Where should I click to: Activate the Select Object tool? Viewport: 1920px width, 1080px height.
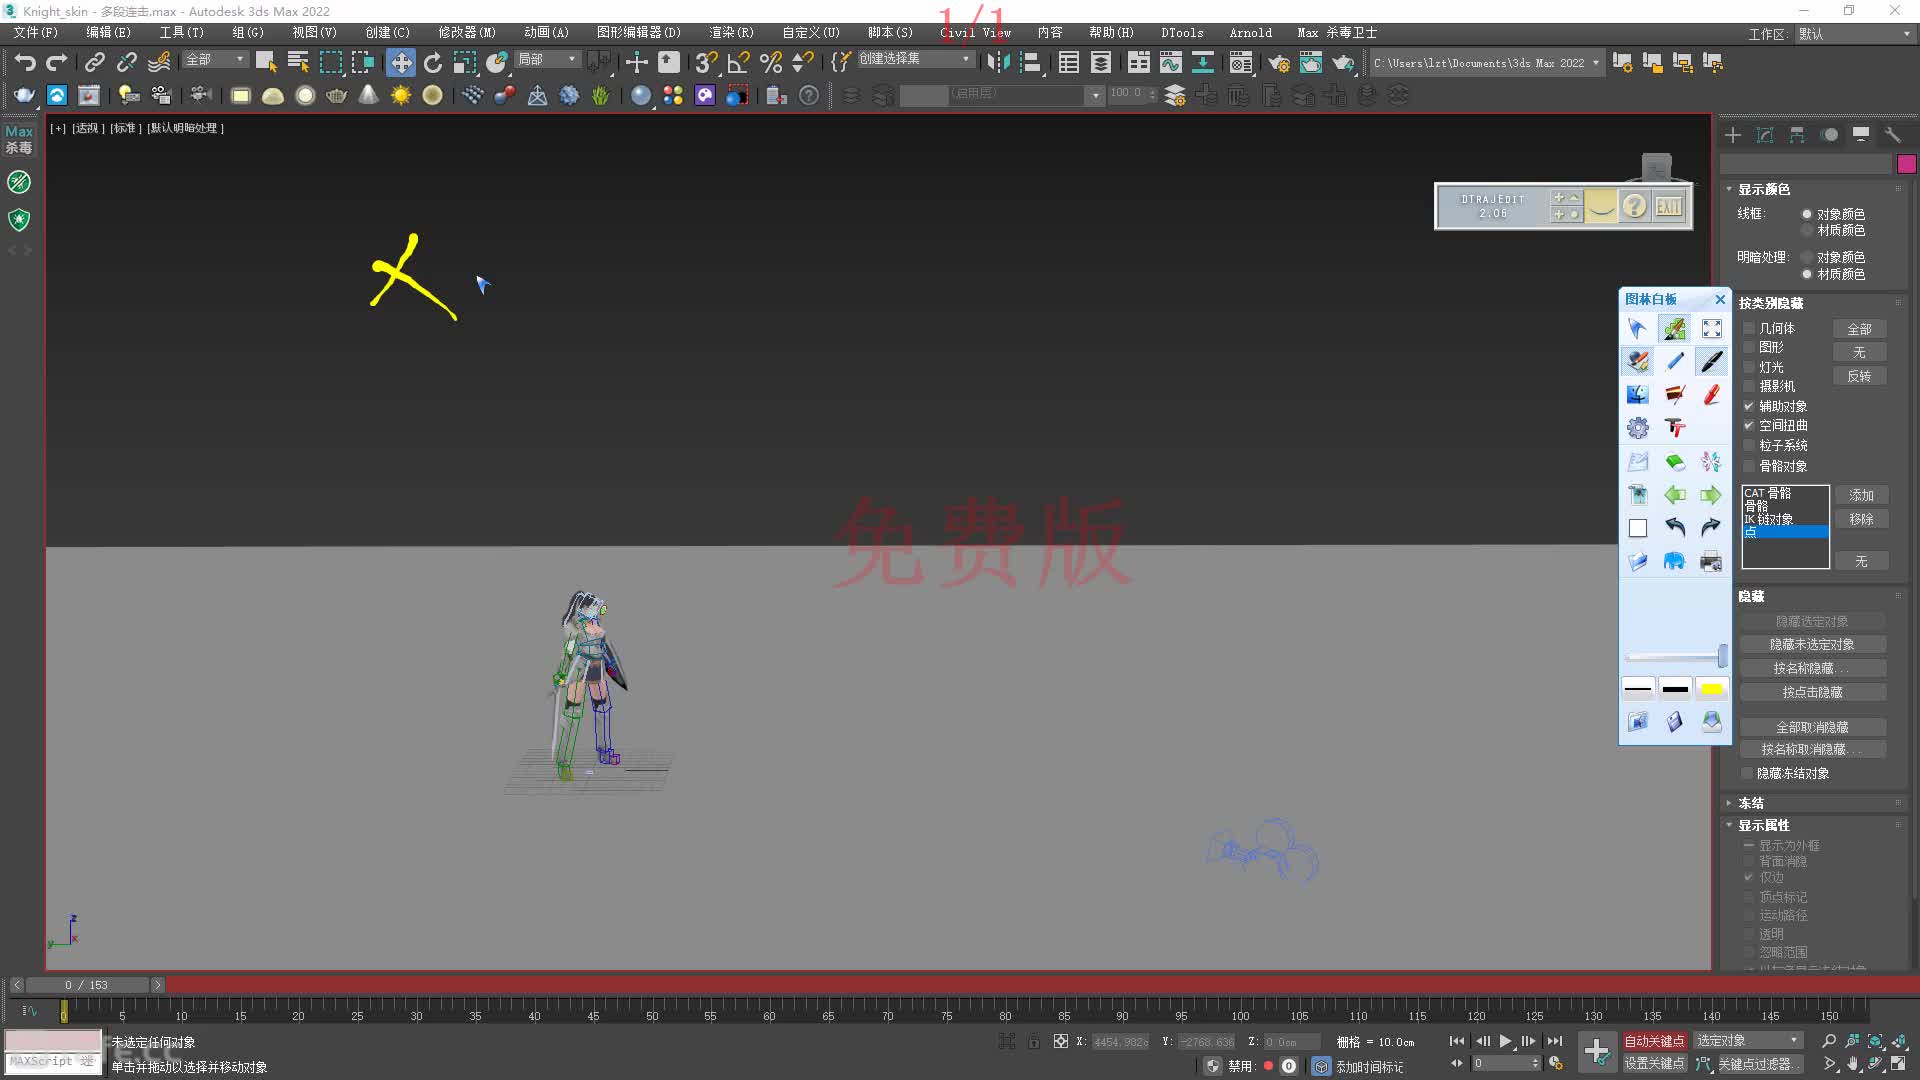(266, 62)
